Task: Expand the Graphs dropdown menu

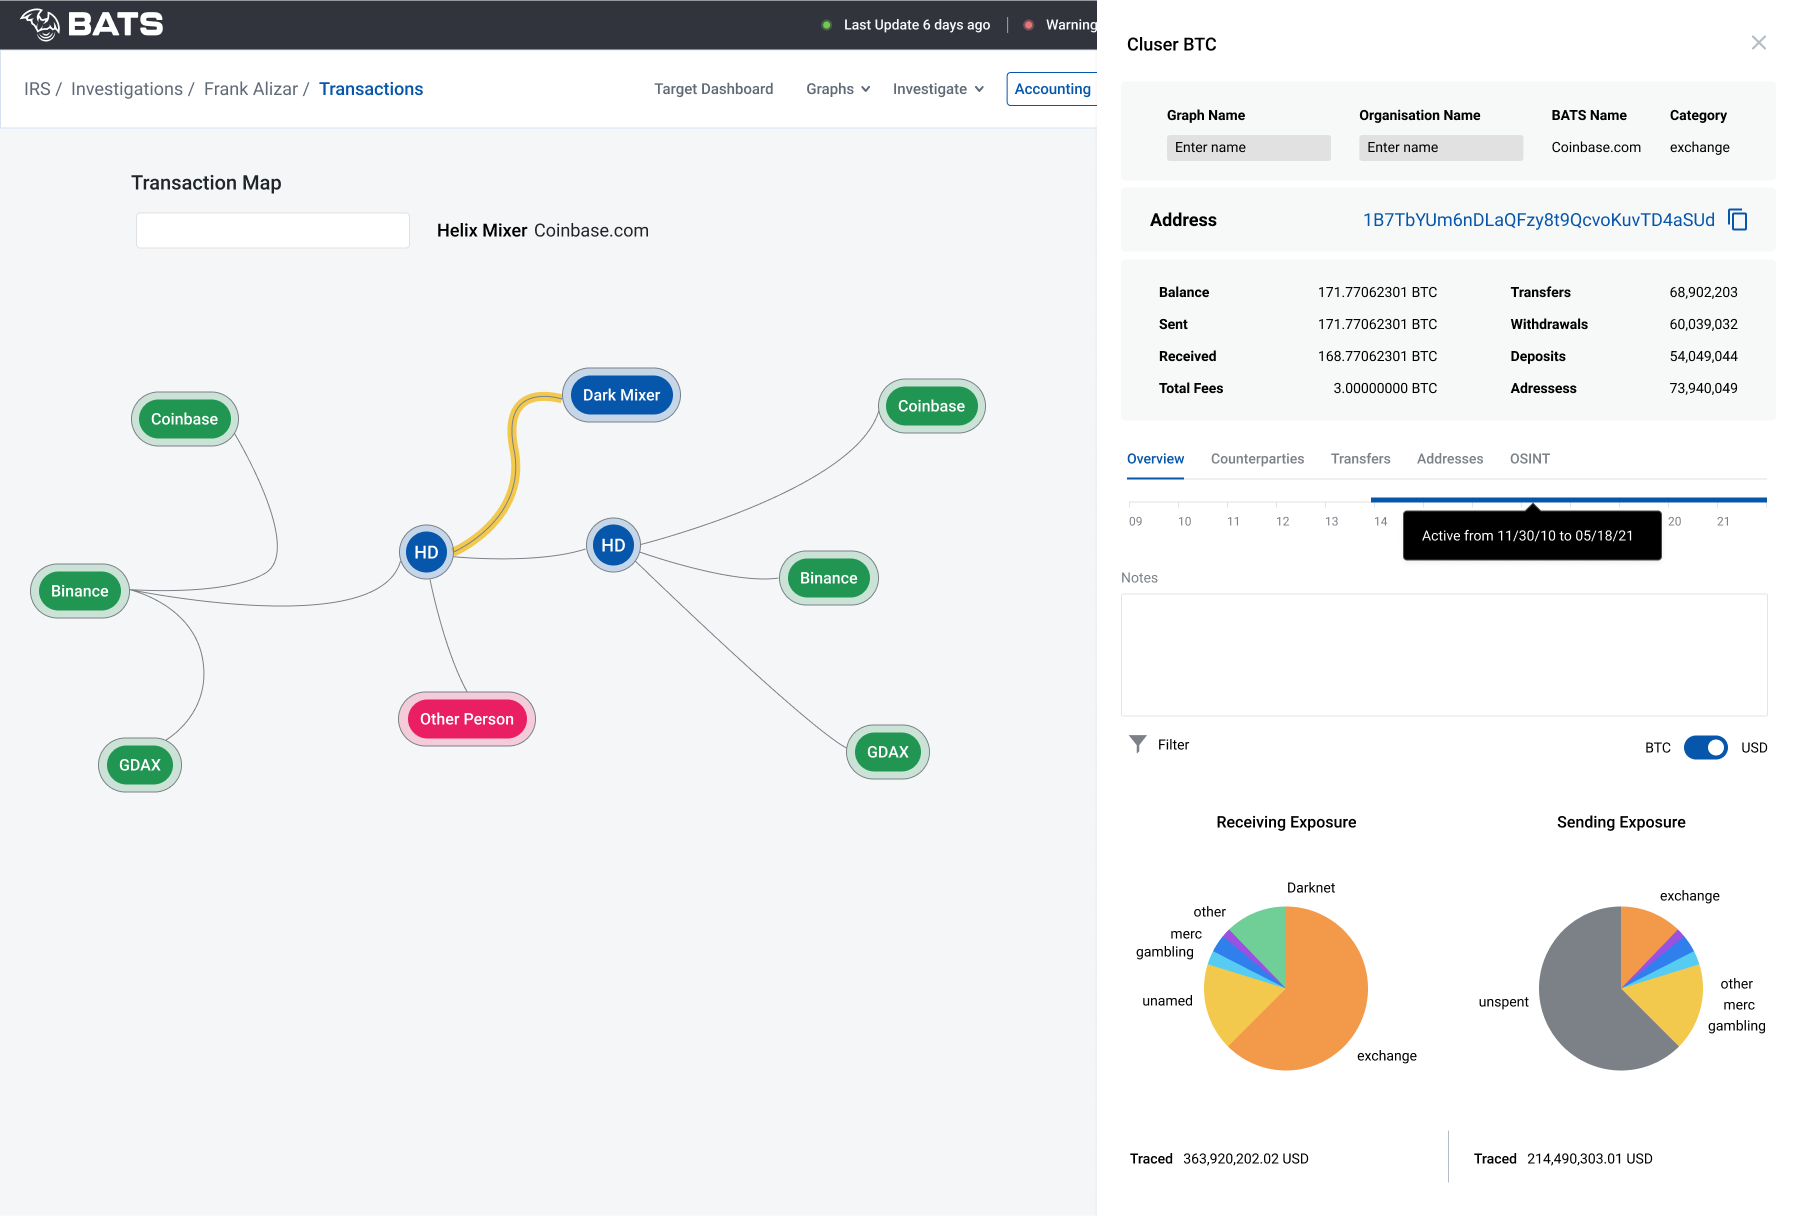Action: (838, 89)
